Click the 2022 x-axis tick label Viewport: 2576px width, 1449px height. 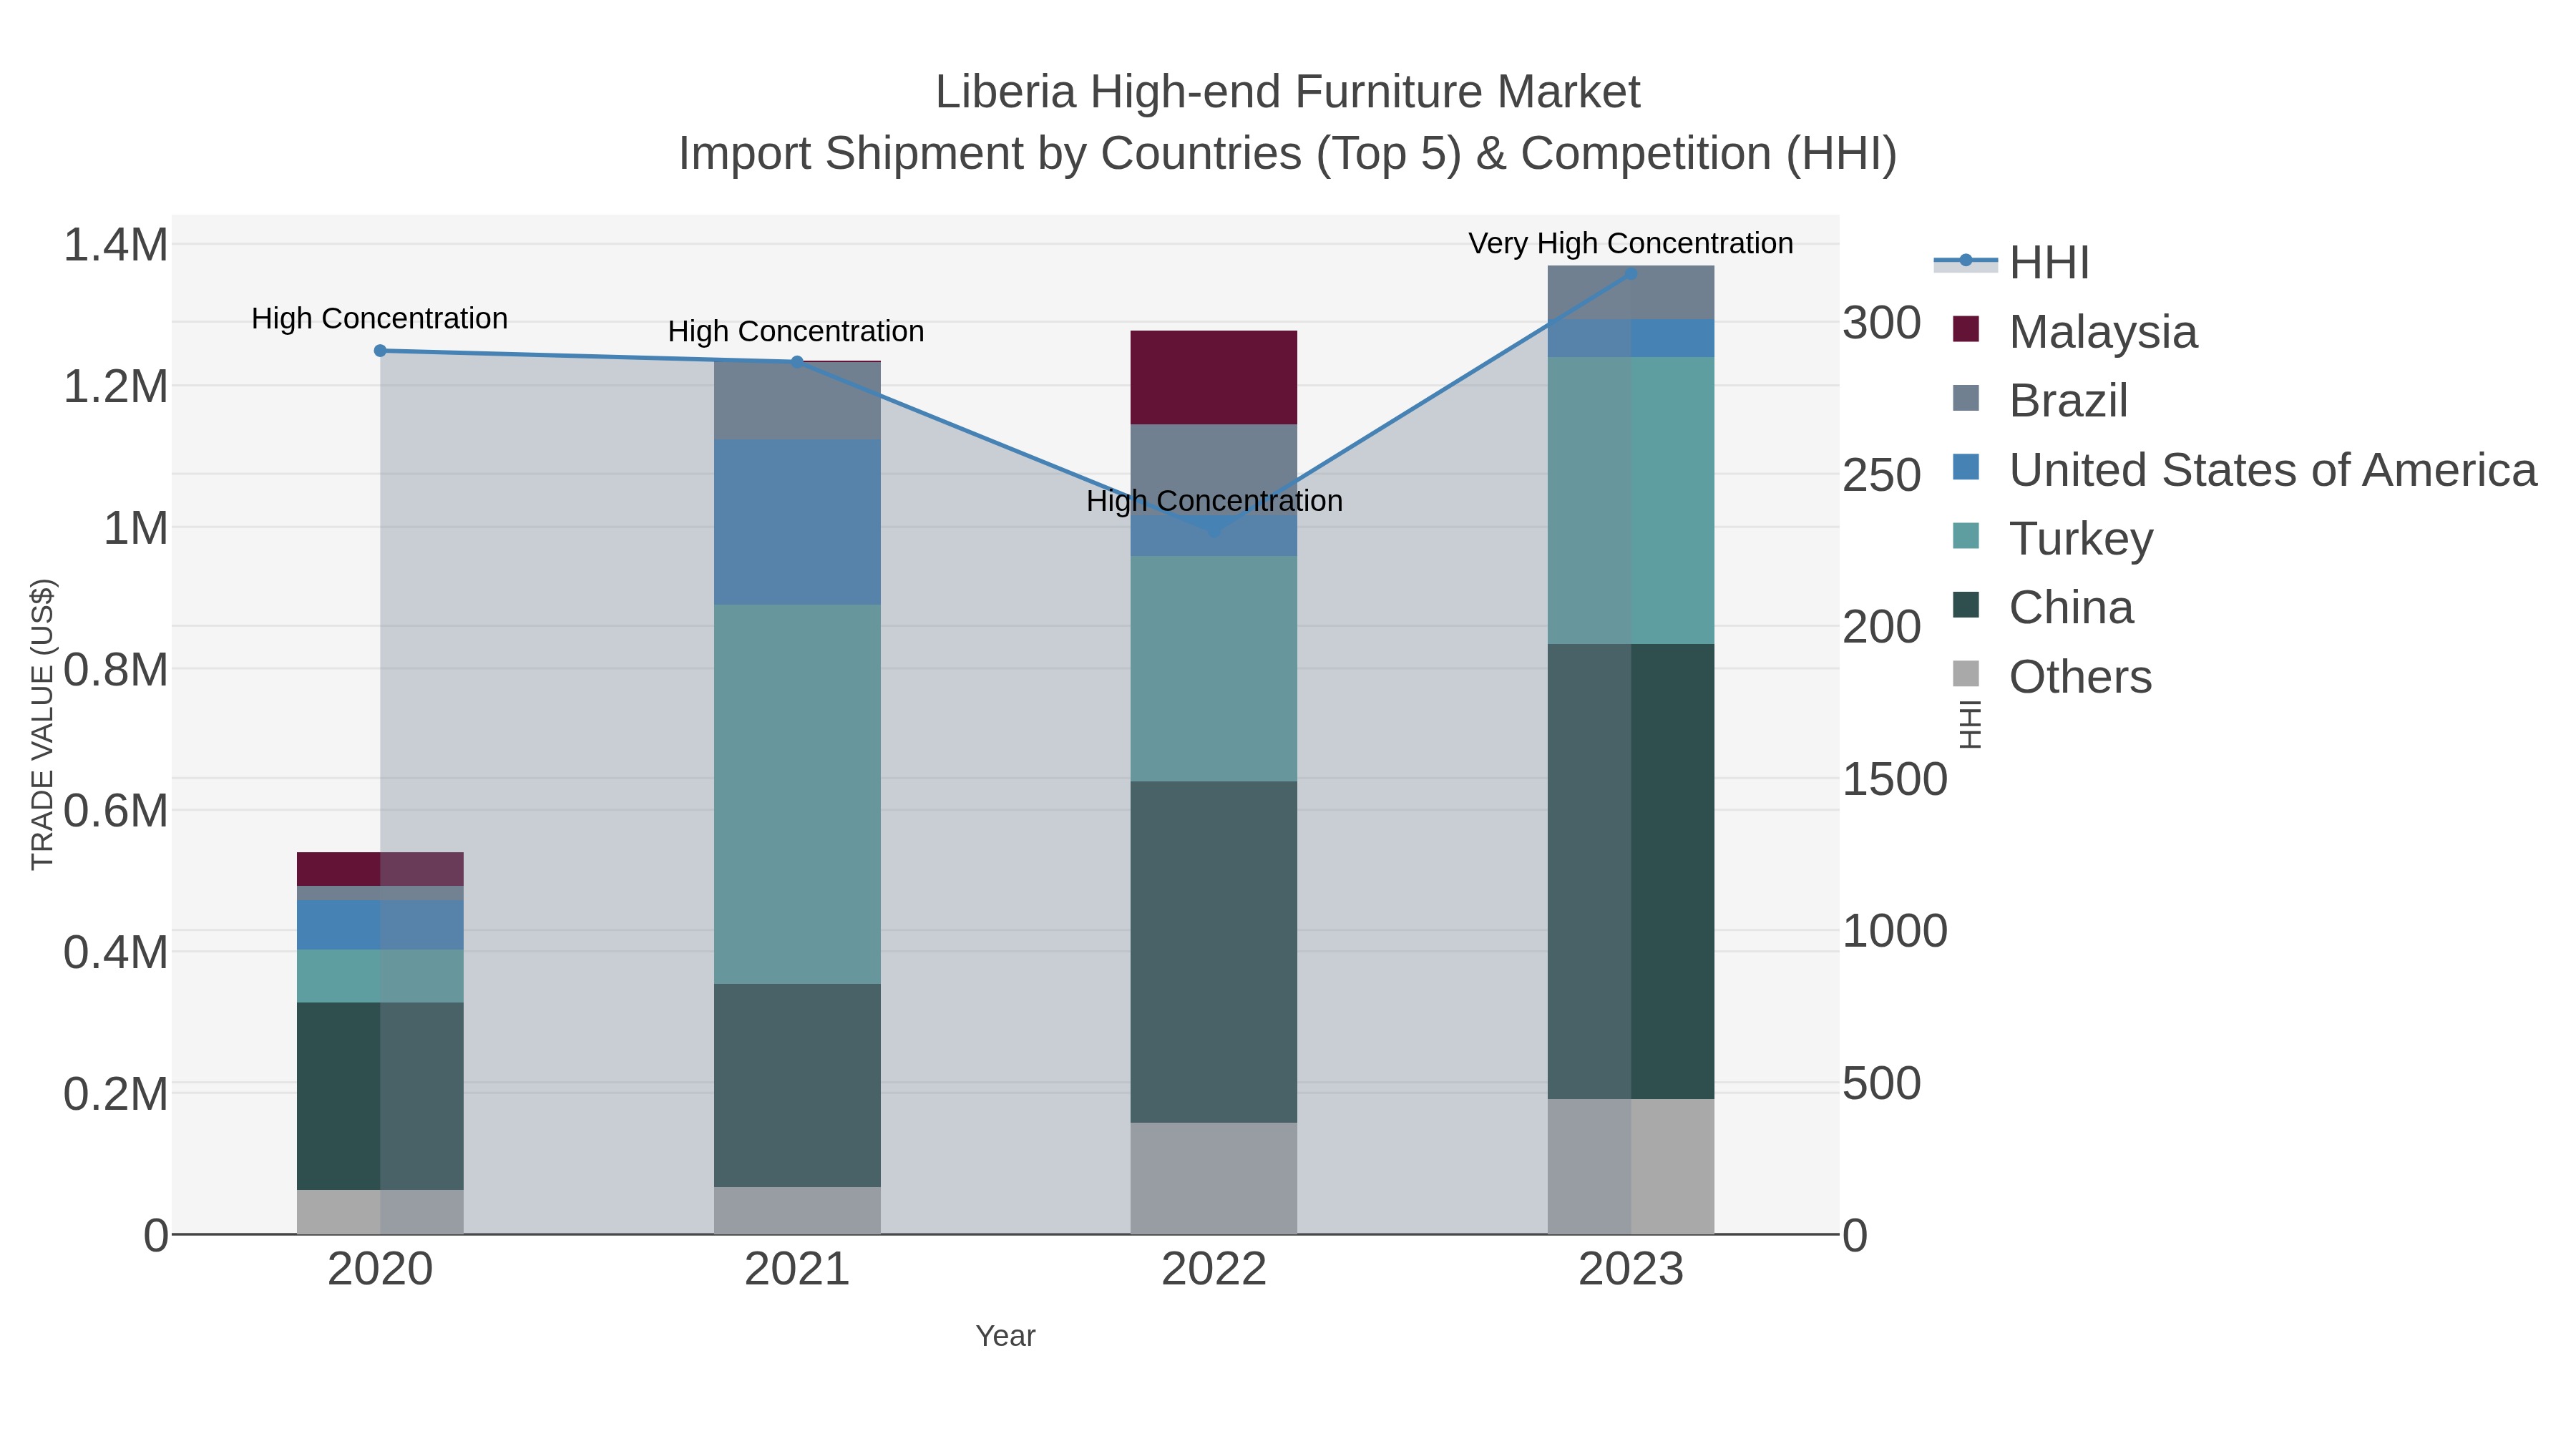click(1214, 1270)
